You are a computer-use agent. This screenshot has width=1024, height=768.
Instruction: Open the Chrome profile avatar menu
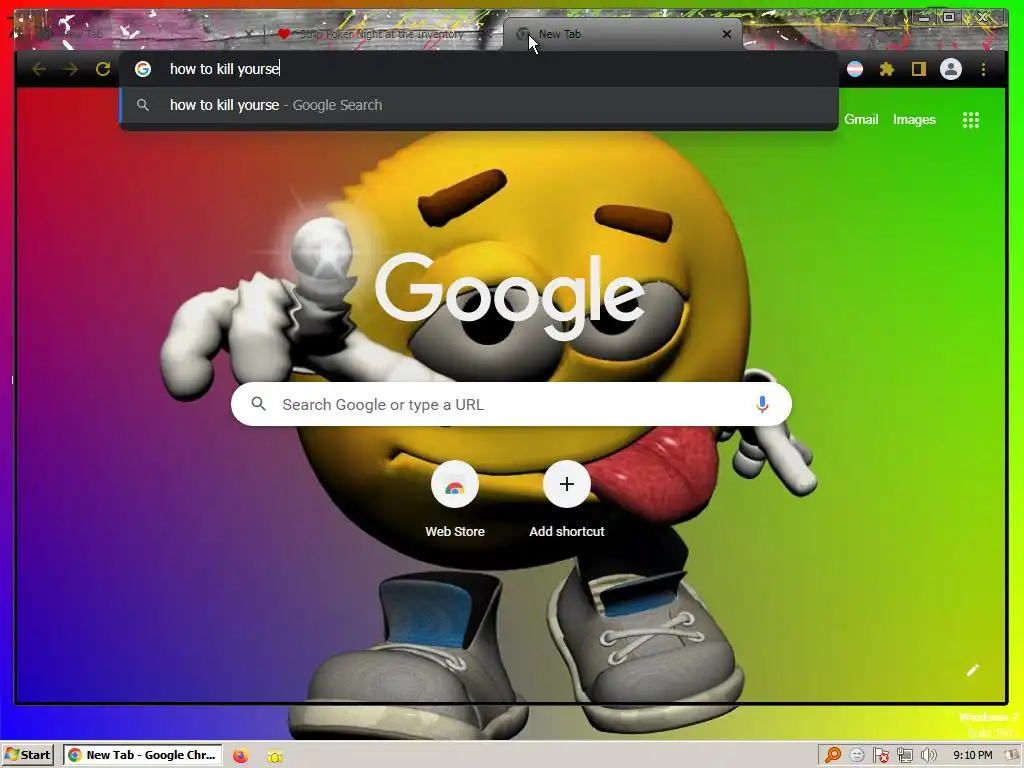point(951,69)
